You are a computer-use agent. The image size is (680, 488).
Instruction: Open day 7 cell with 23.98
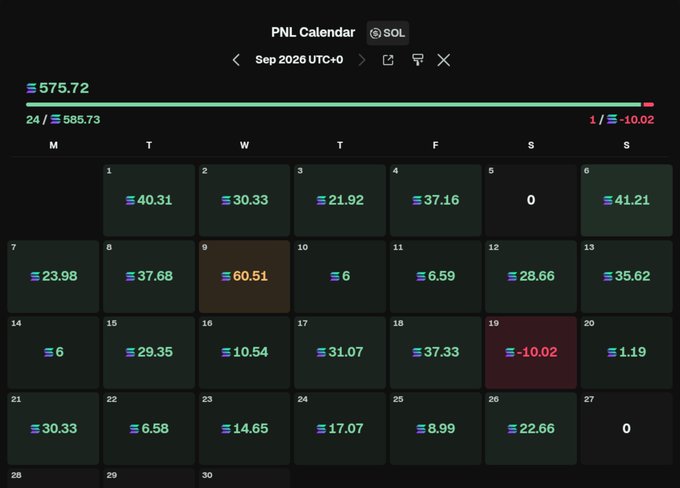(53, 276)
